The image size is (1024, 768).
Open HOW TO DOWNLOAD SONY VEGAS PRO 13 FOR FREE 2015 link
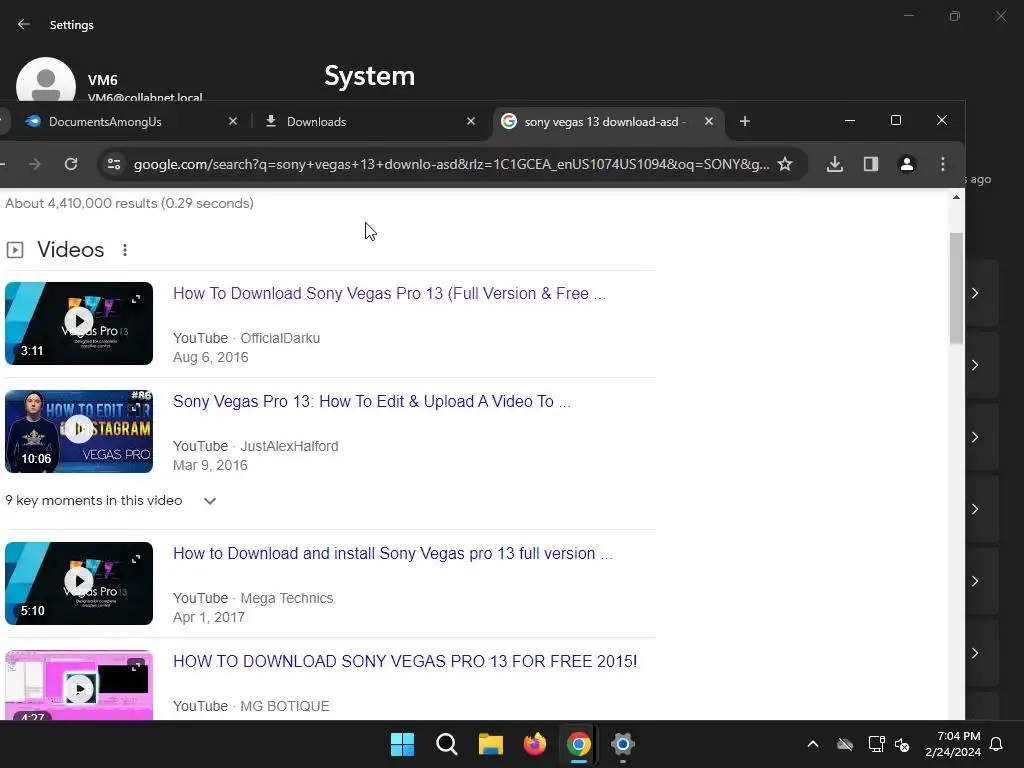pos(405,662)
